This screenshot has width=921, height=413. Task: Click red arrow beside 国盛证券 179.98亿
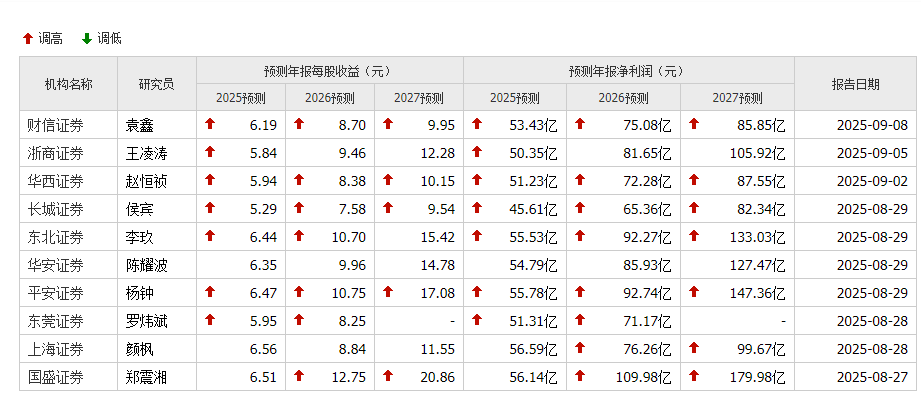[x=694, y=377]
